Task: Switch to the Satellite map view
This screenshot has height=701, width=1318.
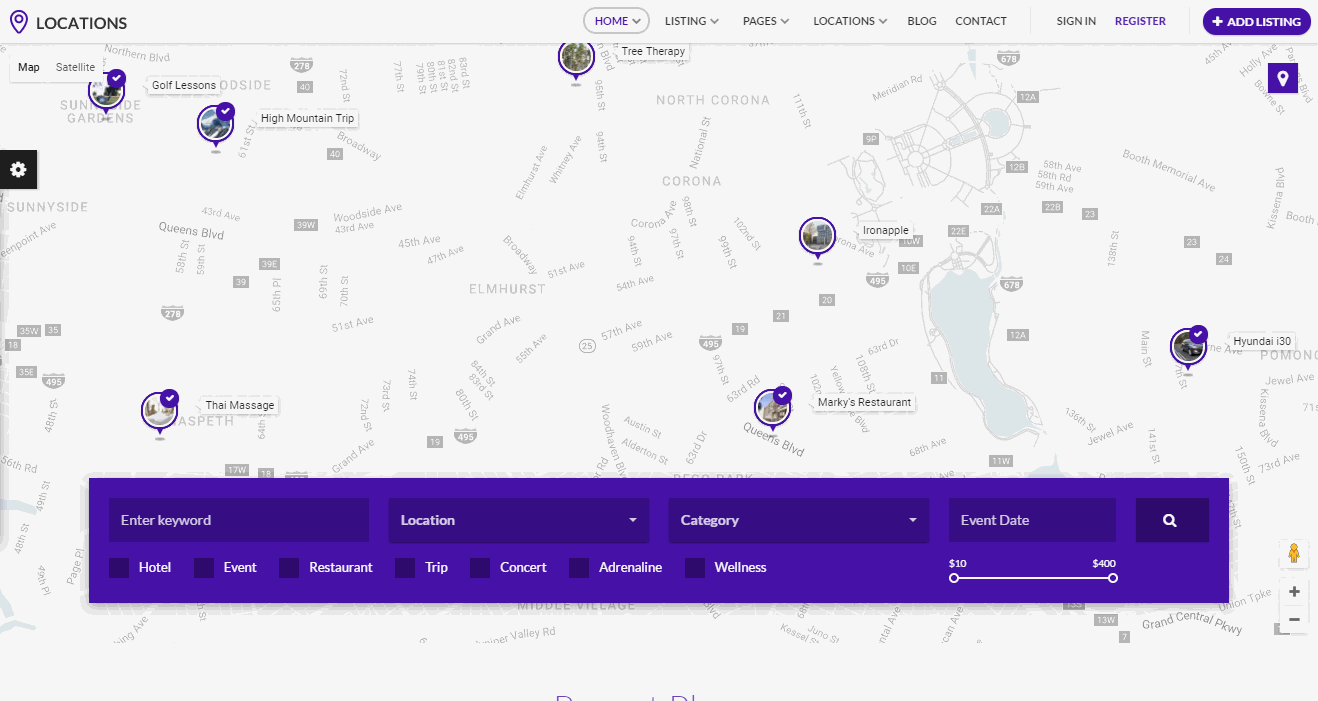Action: [75, 67]
